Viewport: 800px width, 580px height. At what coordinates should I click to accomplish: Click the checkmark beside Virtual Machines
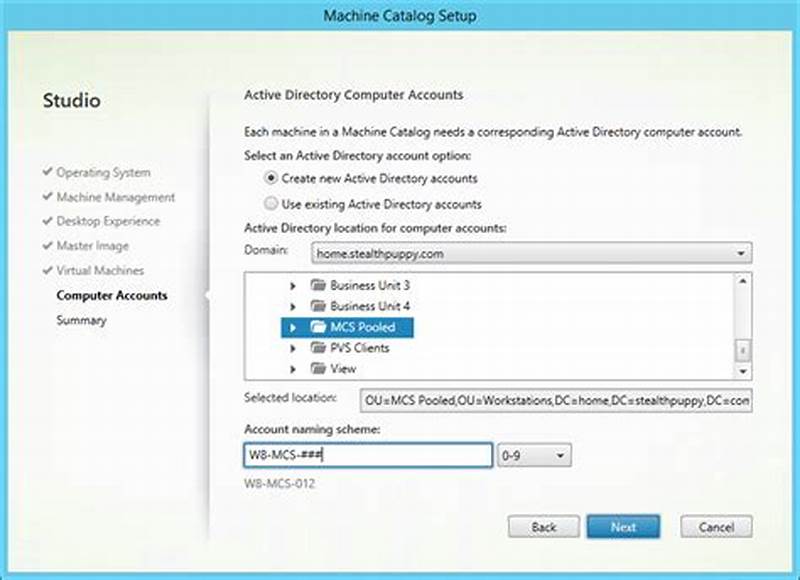46,270
